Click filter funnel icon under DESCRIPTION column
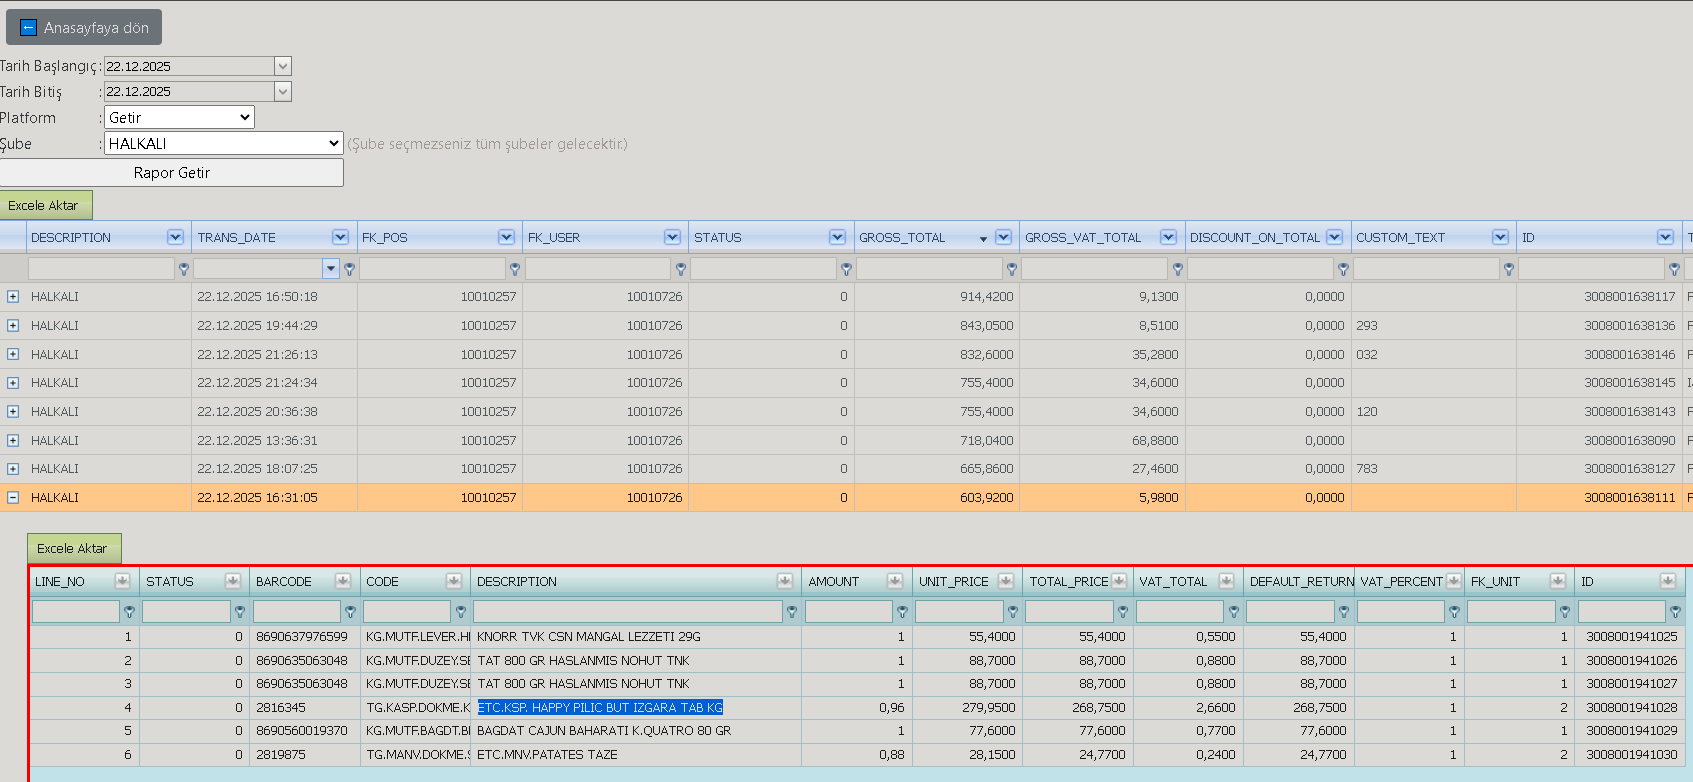The width and height of the screenshot is (1693, 782). pos(184,269)
